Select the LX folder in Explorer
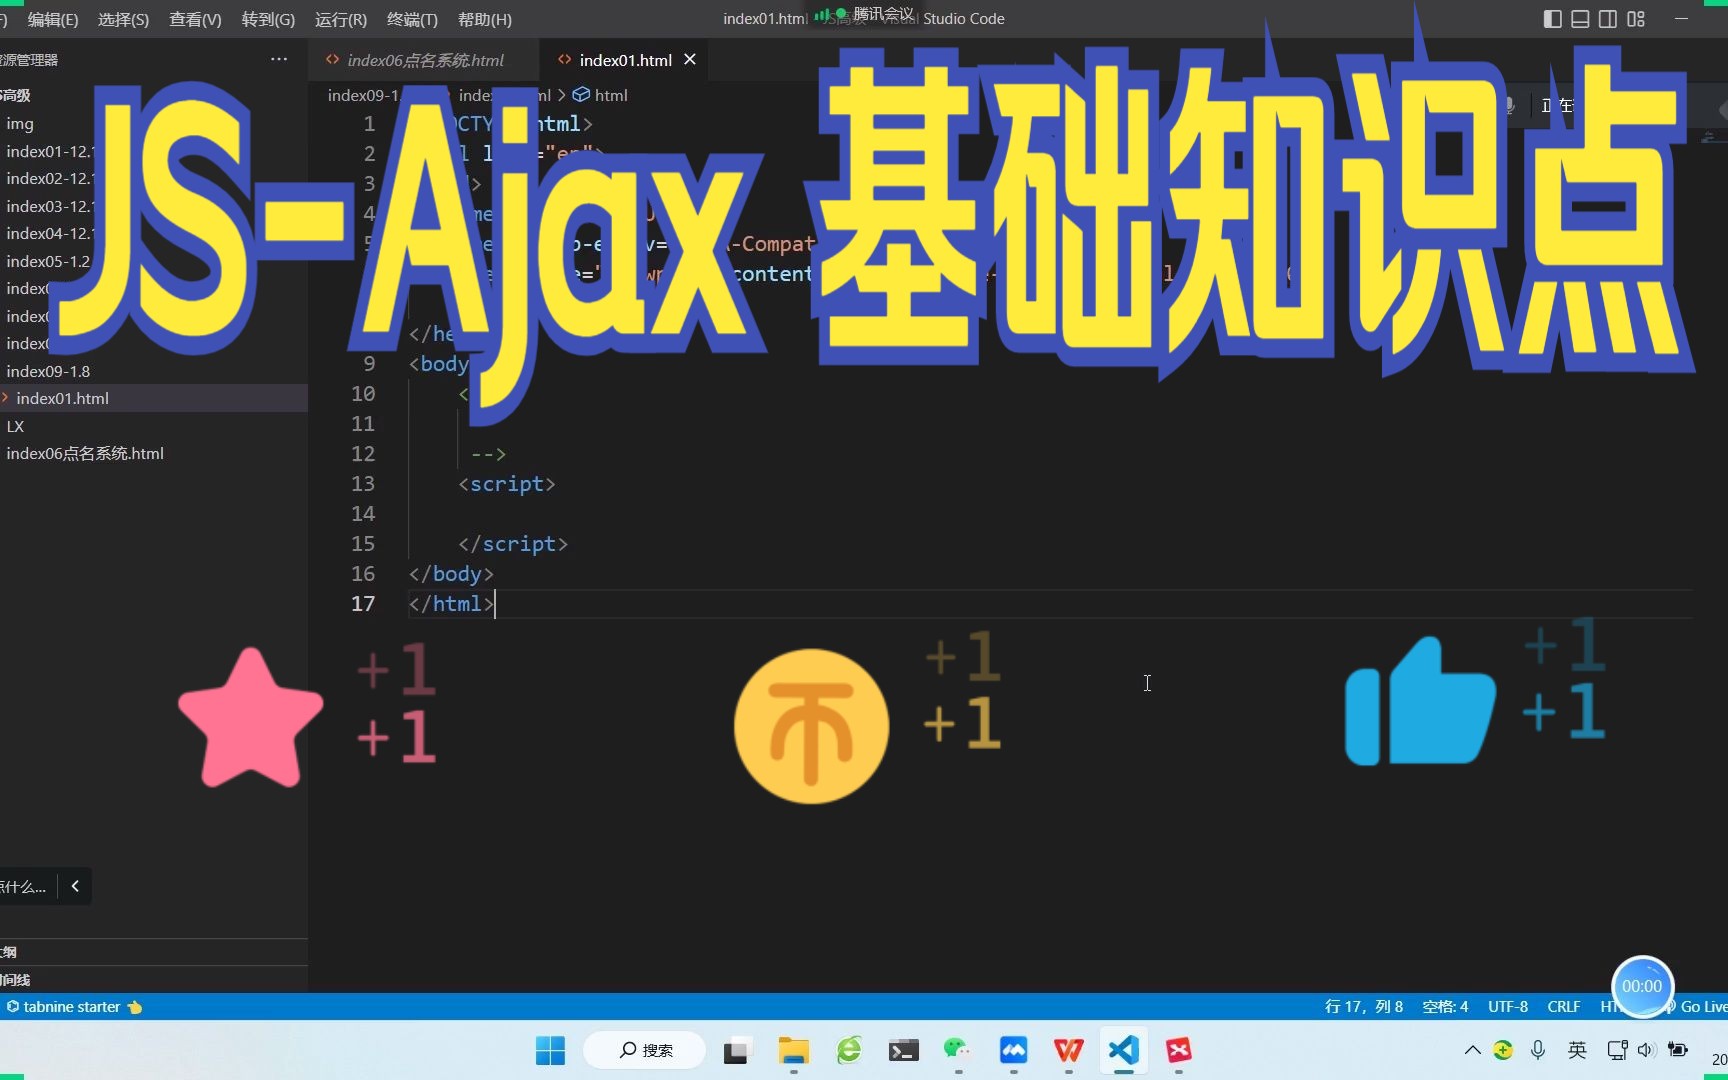1728x1080 pixels. pos(16,426)
